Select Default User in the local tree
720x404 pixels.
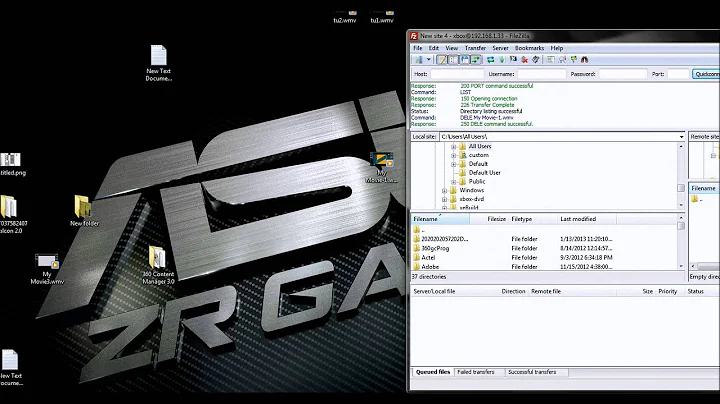(484, 173)
